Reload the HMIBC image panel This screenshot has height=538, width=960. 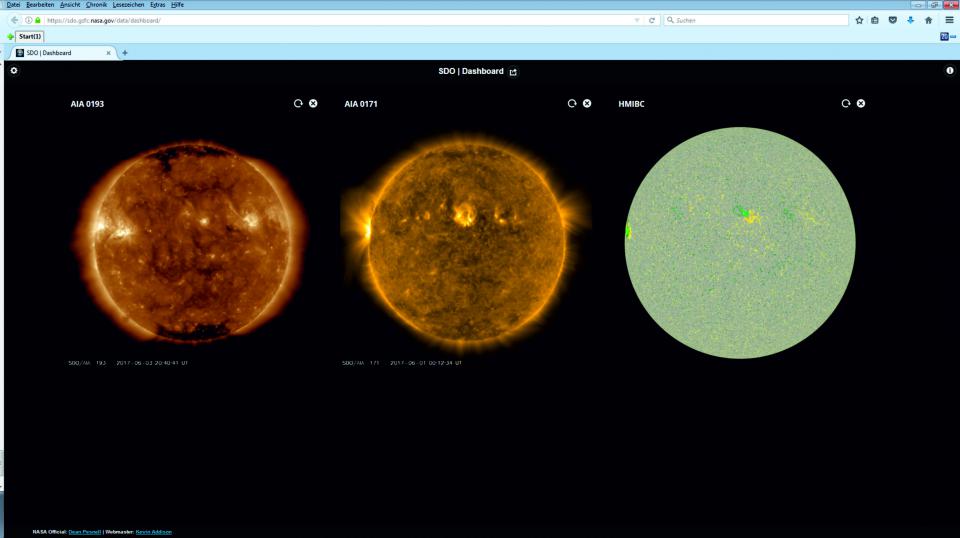[x=846, y=104]
